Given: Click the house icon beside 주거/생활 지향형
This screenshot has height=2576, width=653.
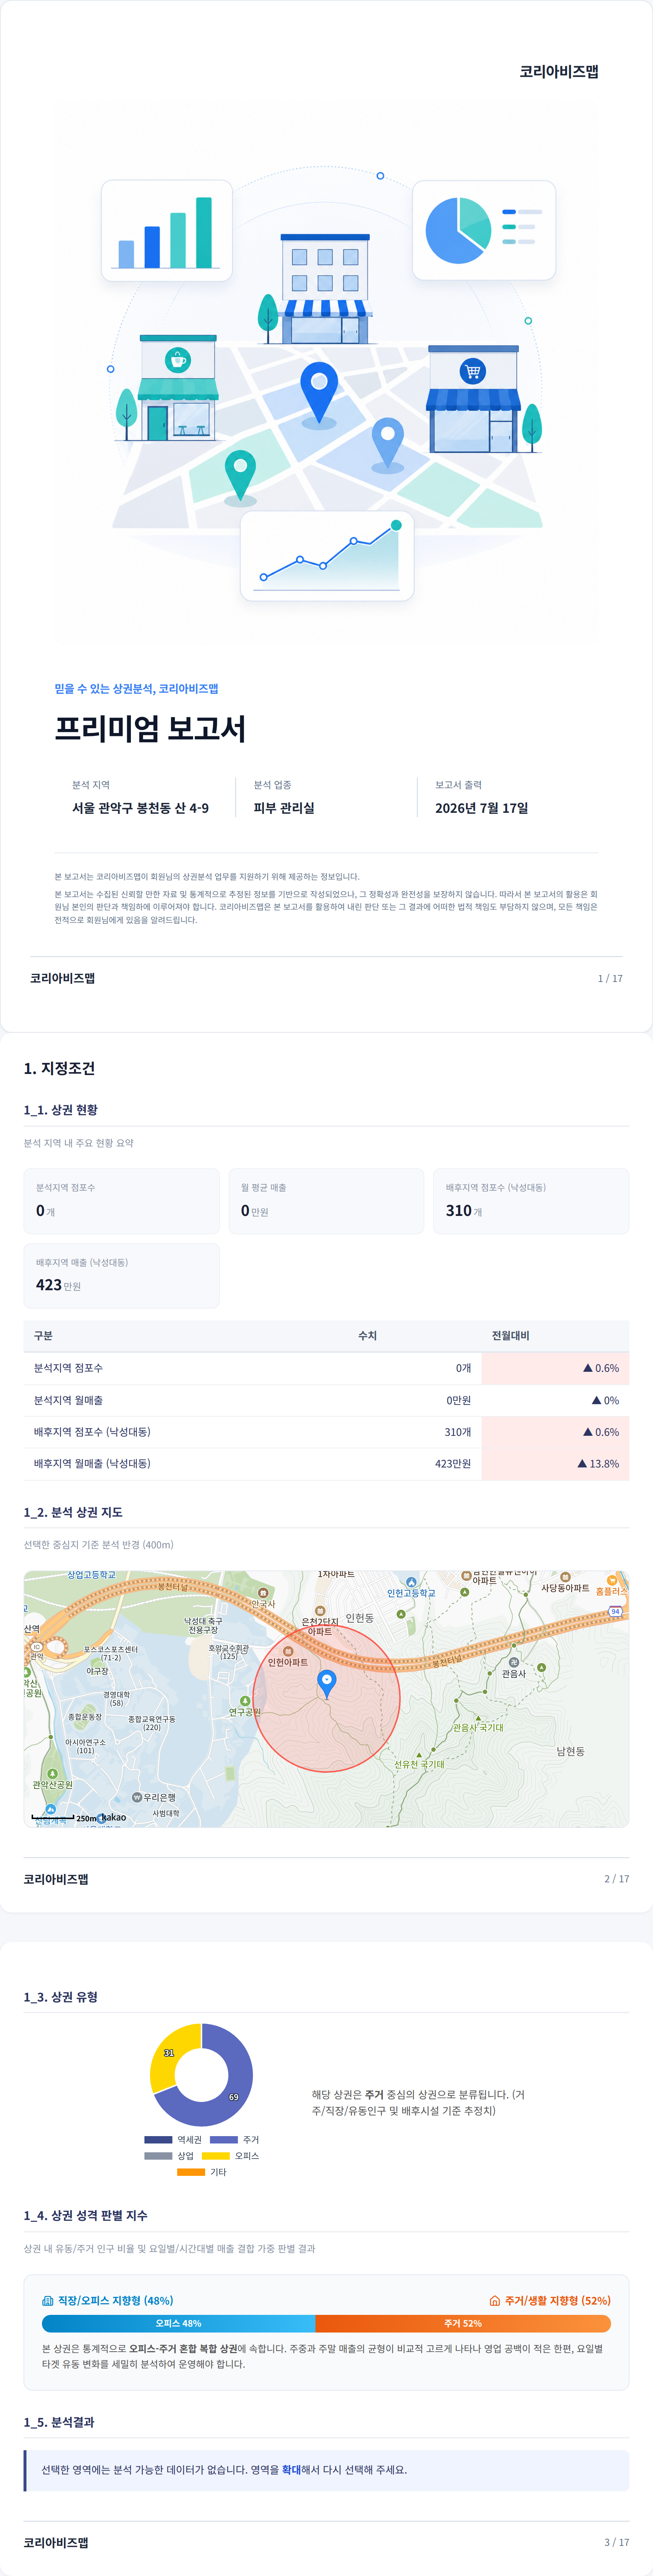Looking at the screenshot, I should coord(494,2300).
